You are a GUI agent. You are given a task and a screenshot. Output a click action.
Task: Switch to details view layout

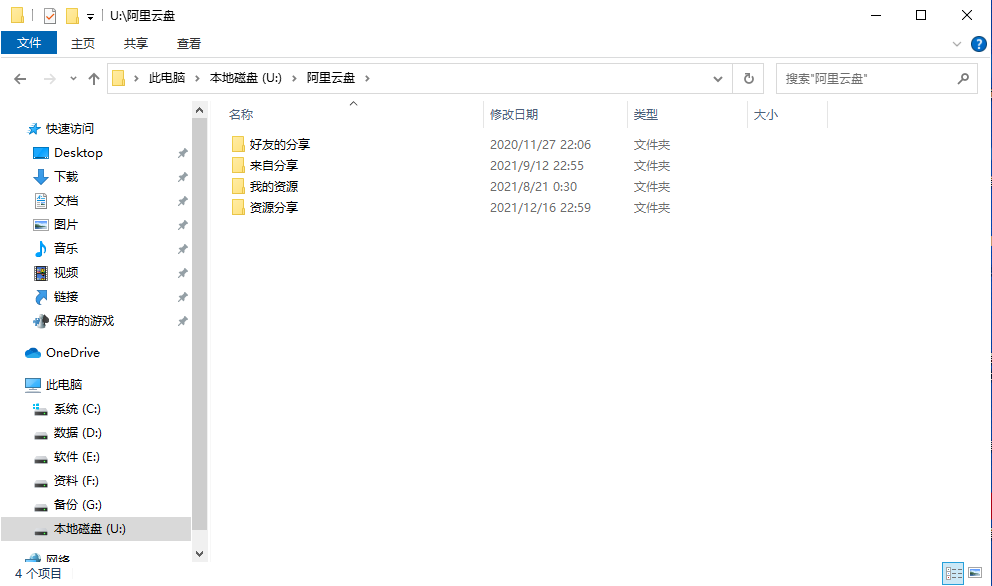[953, 573]
